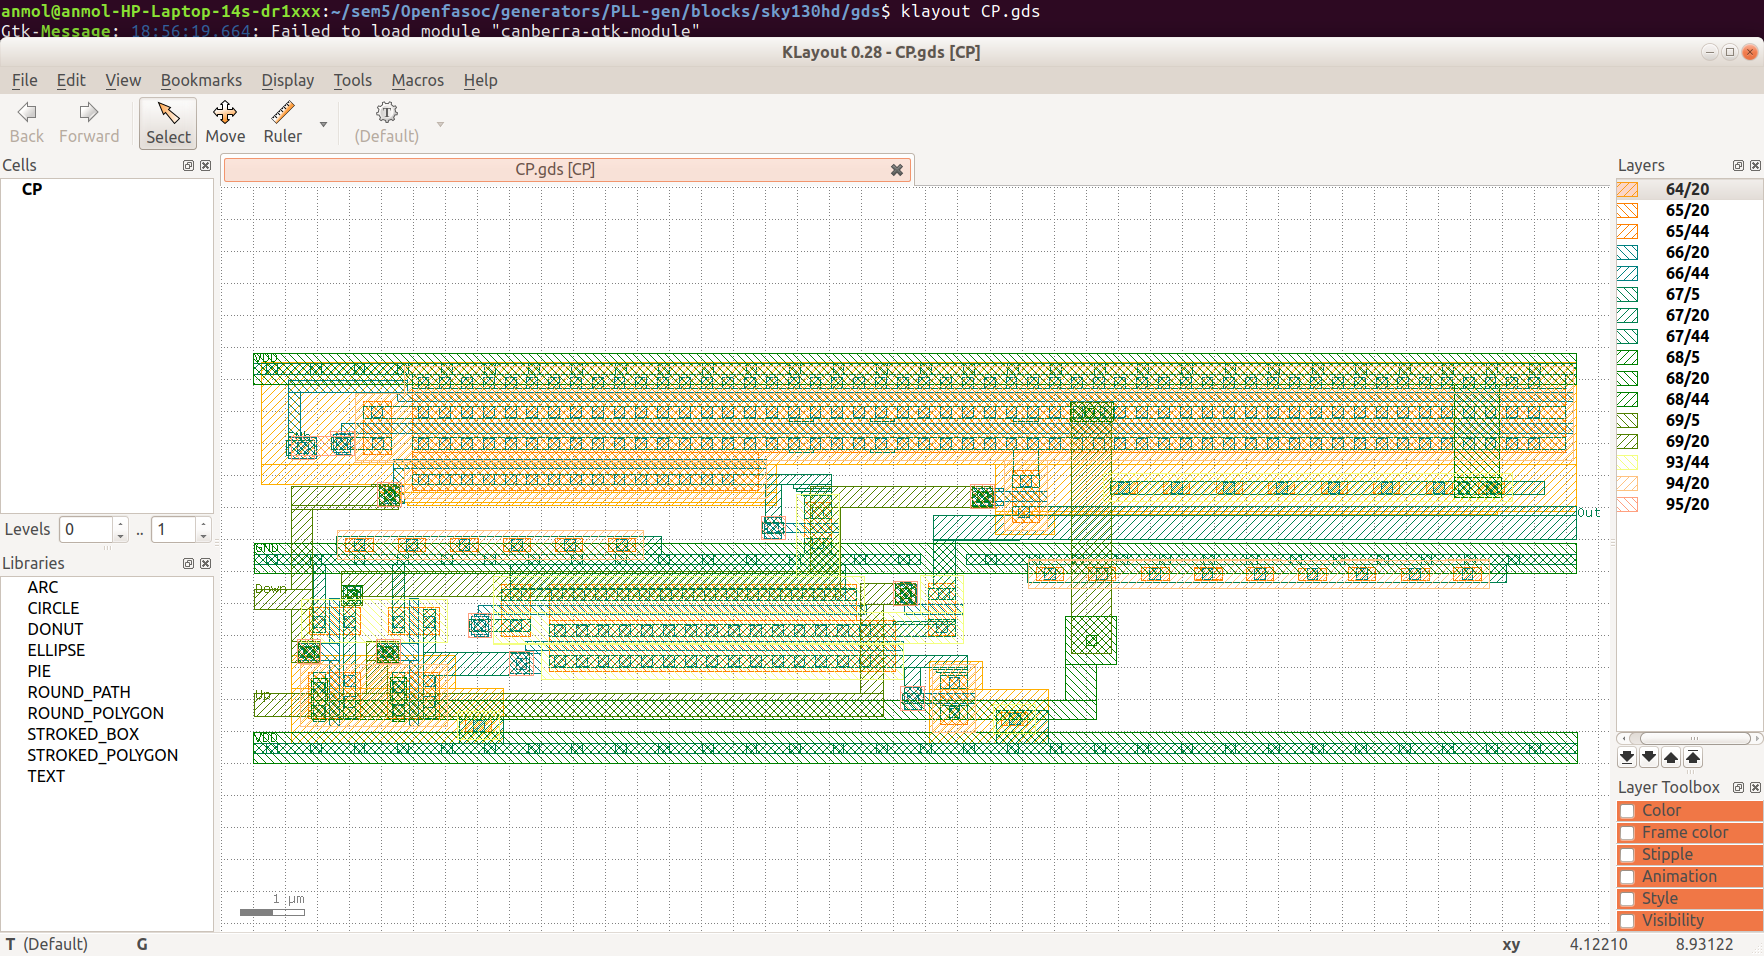Open the (Default) ruler template tool
1764x956 pixels.
coord(386,122)
